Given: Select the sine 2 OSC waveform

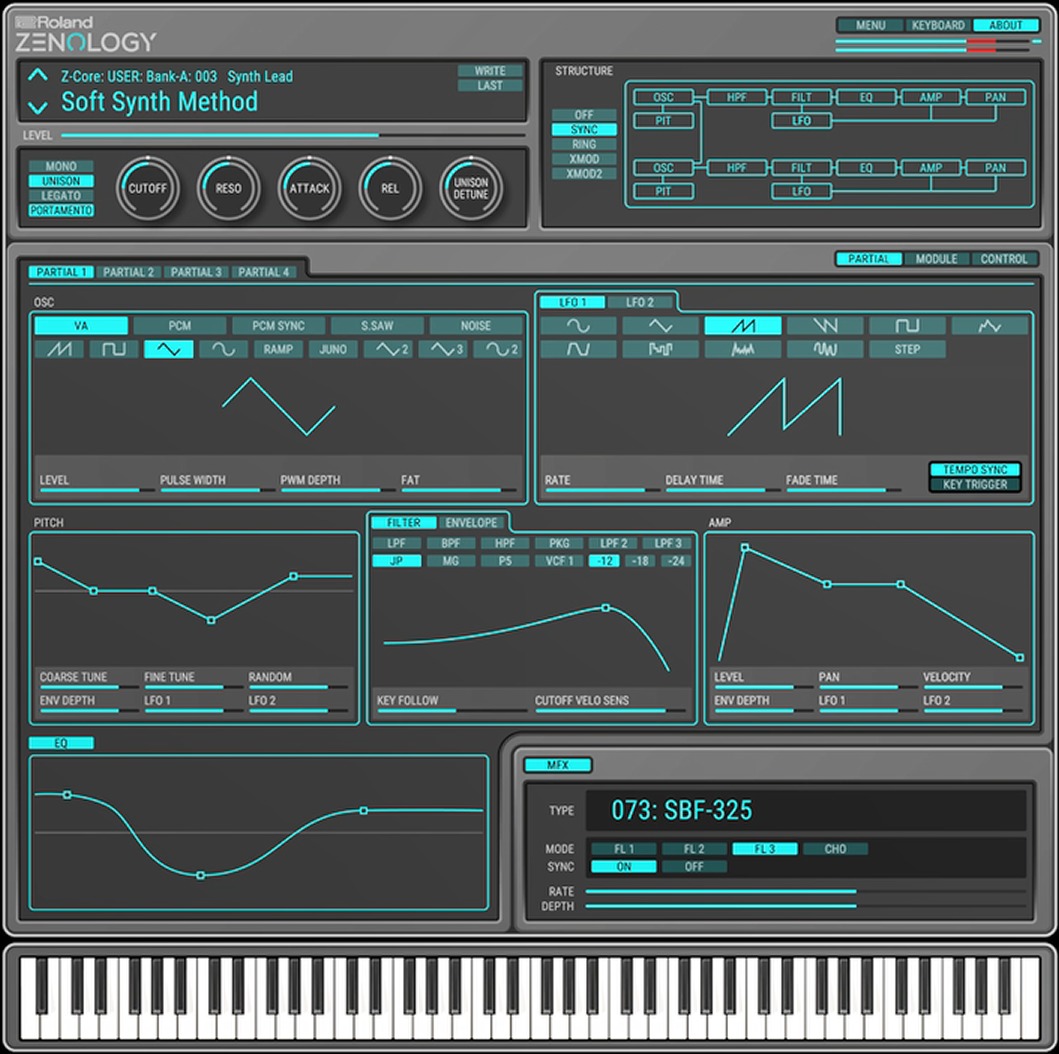Looking at the screenshot, I should (498, 349).
